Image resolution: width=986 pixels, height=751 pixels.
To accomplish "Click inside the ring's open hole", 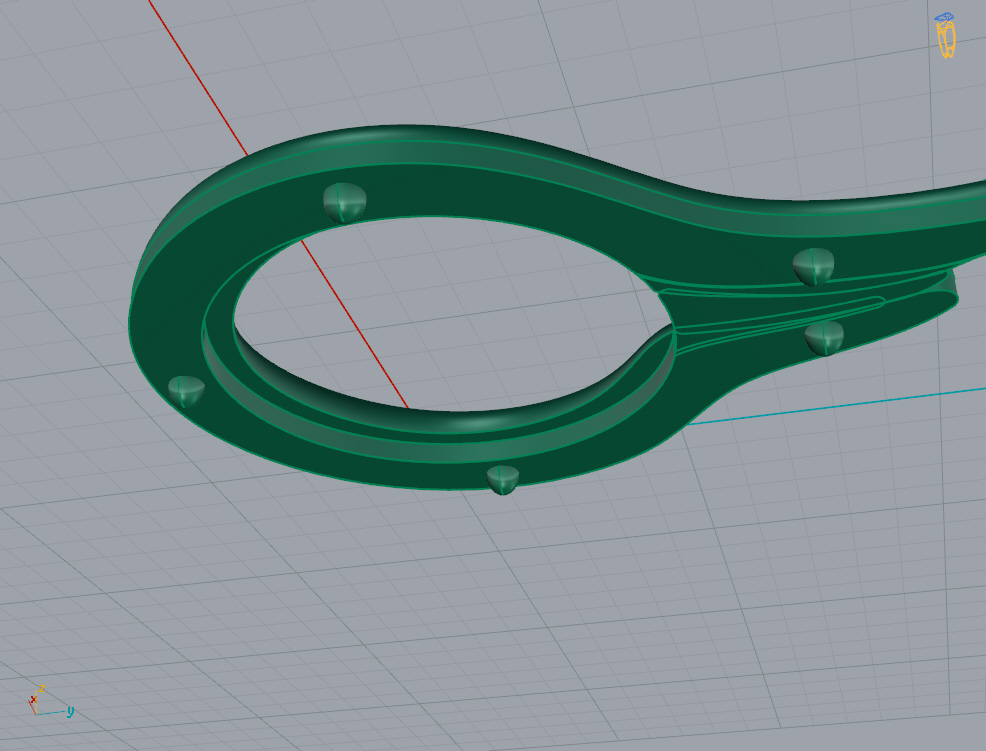I will [440, 310].
